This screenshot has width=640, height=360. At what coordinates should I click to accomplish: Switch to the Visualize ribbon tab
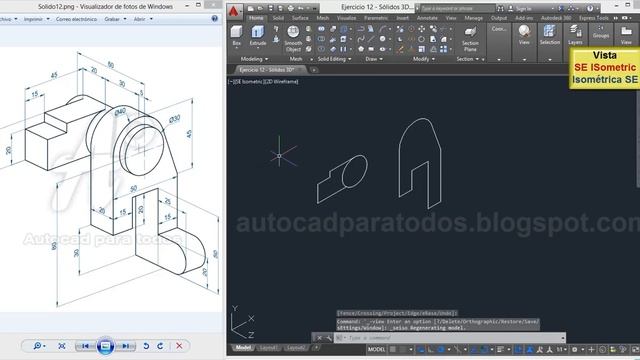[x=347, y=18]
